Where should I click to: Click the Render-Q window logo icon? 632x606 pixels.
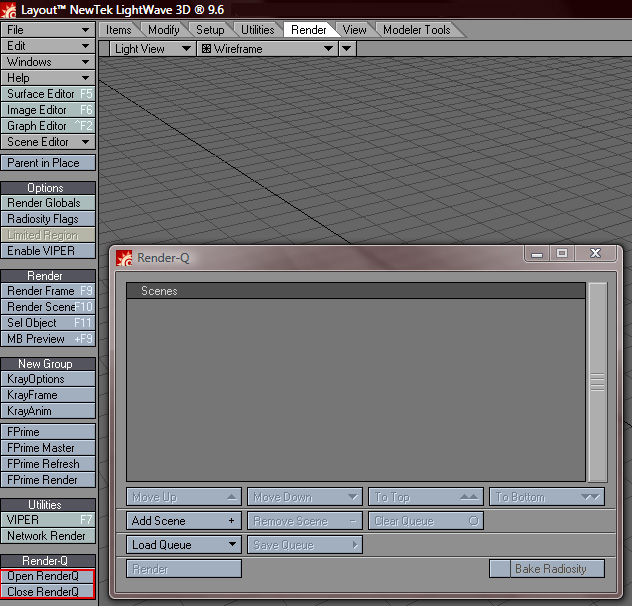124,258
